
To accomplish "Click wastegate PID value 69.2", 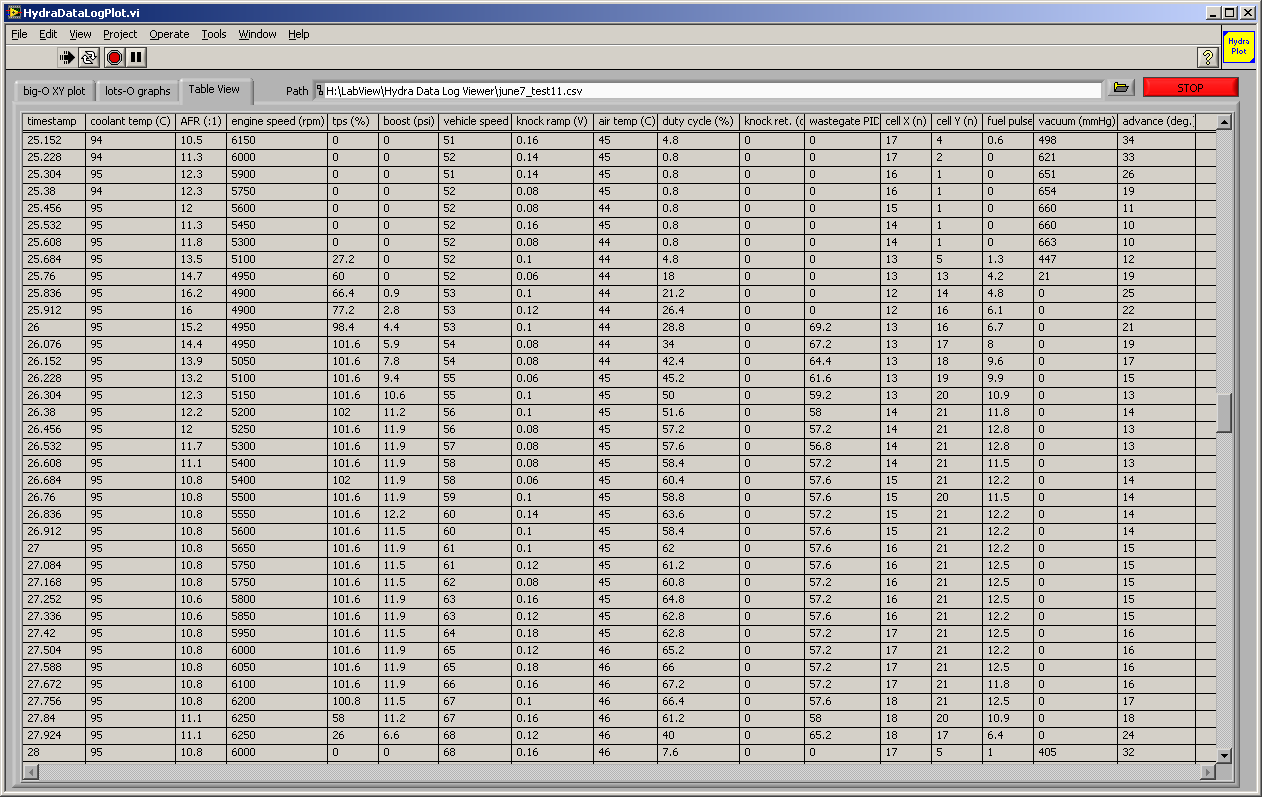I will point(843,327).
